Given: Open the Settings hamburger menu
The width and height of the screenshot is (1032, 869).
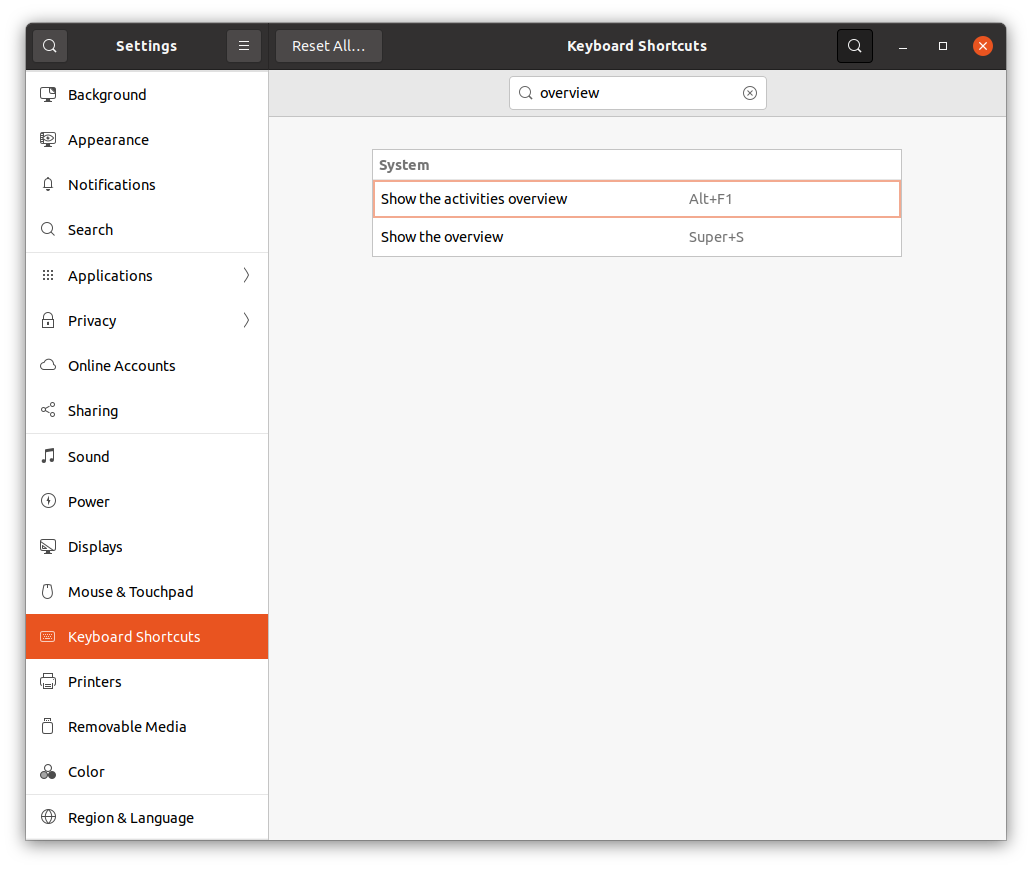Looking at the screenshot, I should point(244,46).
